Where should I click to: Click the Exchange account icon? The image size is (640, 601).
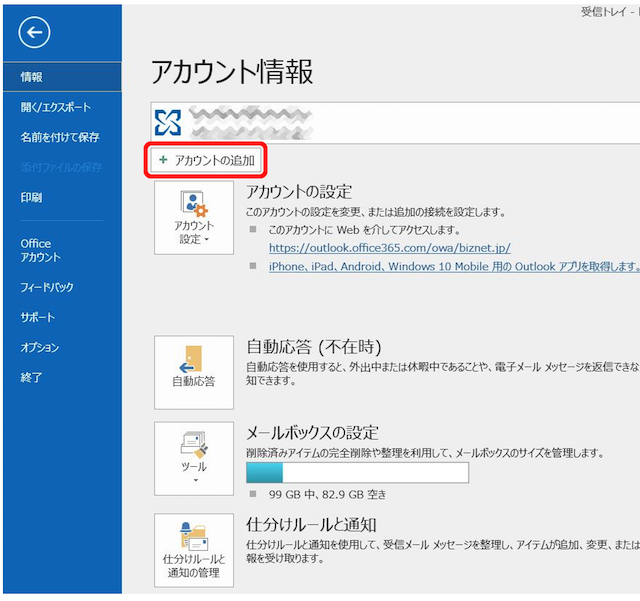(168, 122)
